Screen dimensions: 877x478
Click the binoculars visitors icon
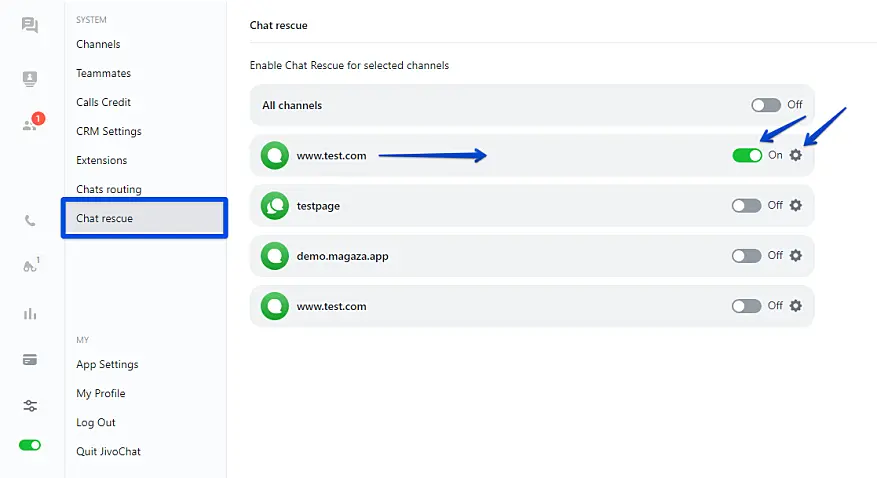(x=30, y=266)
